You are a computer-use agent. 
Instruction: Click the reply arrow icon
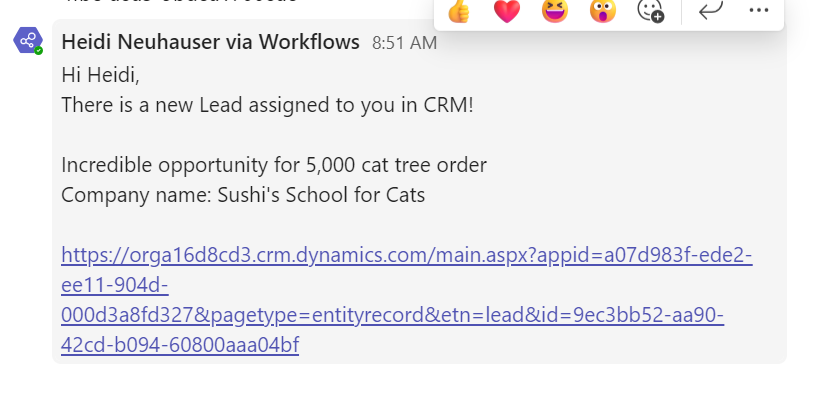coord(710,10)
